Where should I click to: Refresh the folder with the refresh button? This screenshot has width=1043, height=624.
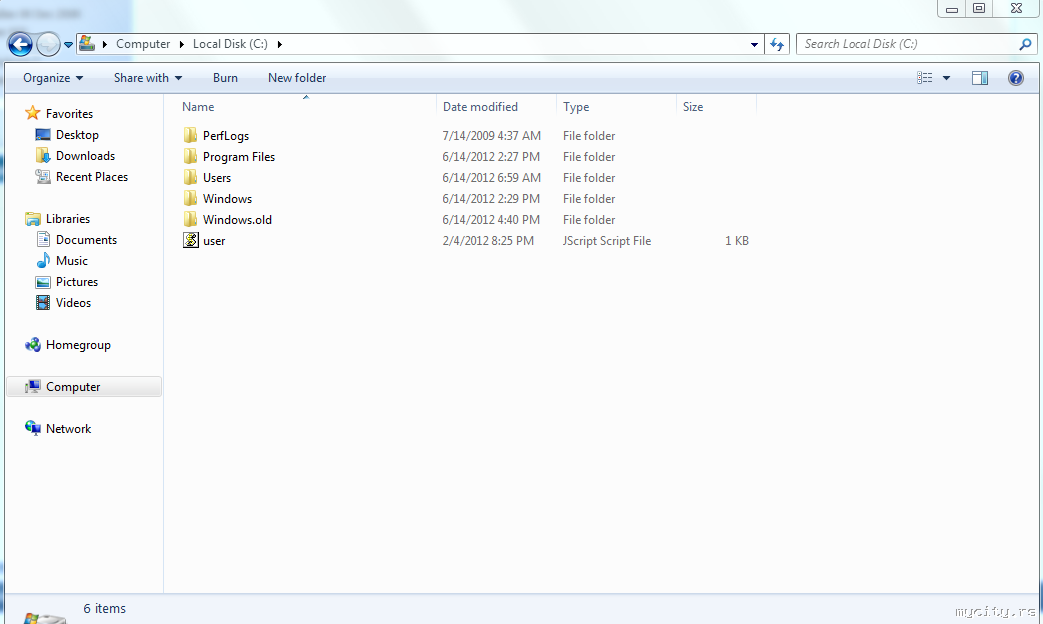(777, 45)
